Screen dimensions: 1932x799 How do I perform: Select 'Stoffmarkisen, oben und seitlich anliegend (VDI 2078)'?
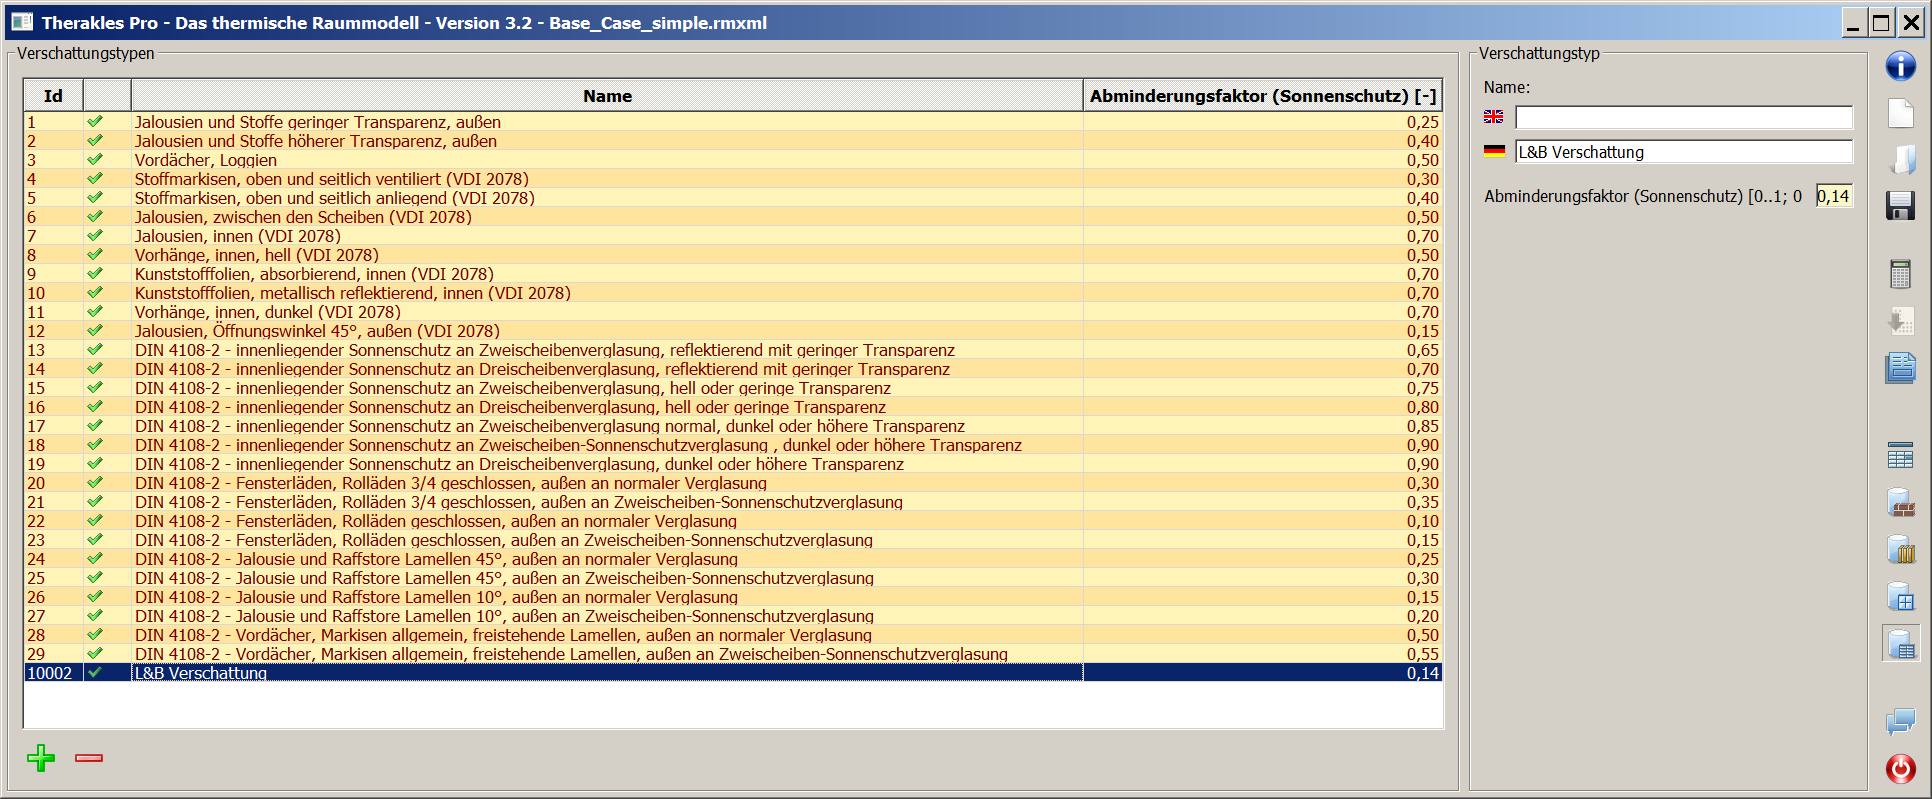[733, 198]
